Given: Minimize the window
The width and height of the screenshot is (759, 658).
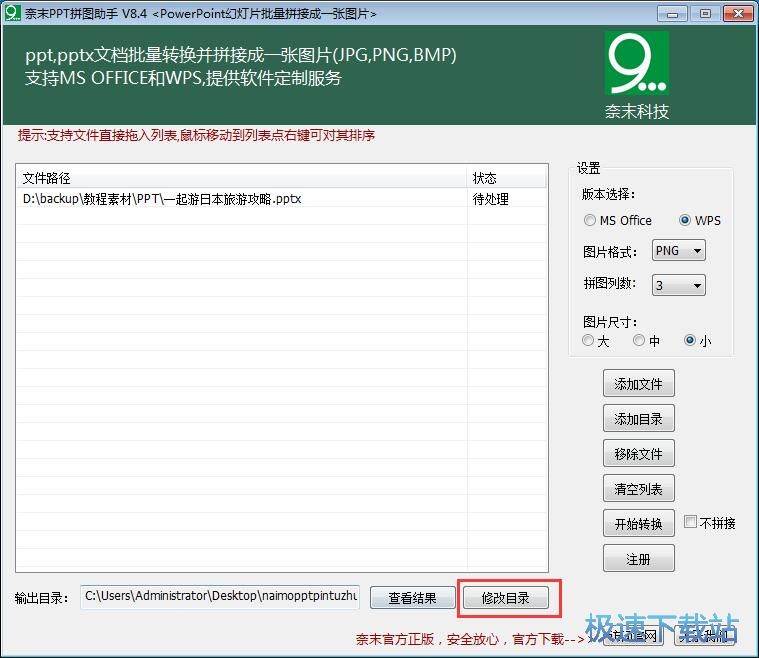Looking at the screenshot, I should pyautogui.click(x=672, y=14).
